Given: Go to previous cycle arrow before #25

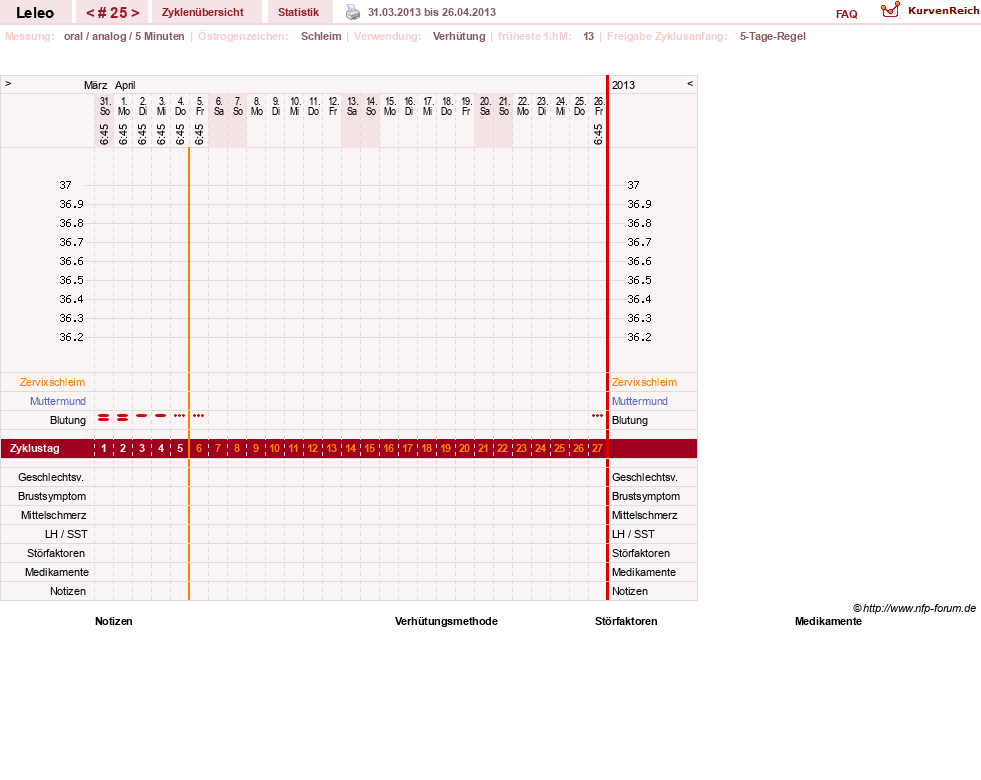Looking at the screenshot, I should click(90, 13).
